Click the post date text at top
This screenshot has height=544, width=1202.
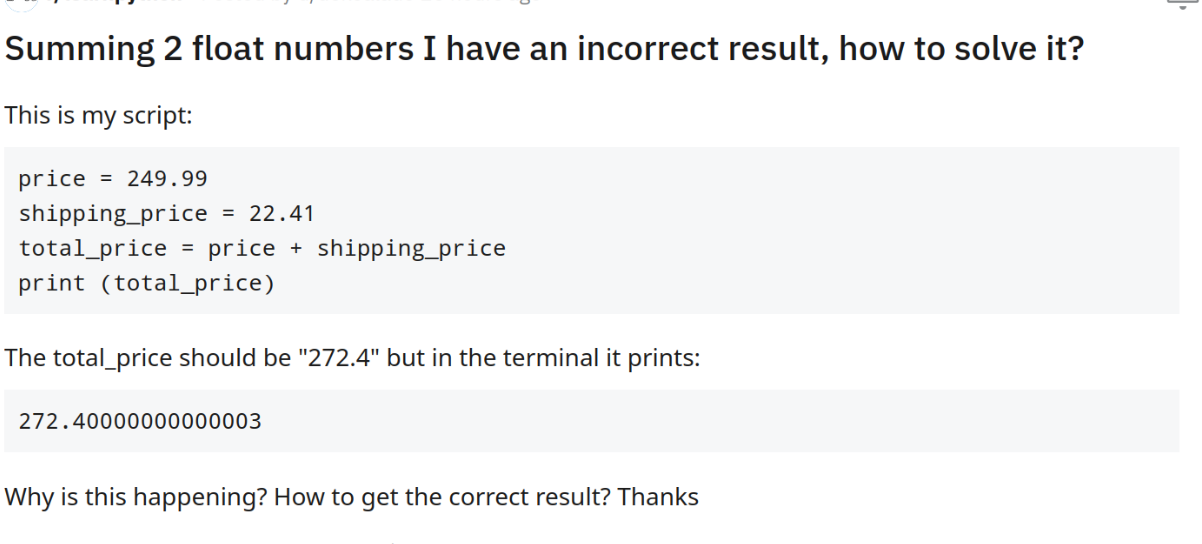[330, 4]
